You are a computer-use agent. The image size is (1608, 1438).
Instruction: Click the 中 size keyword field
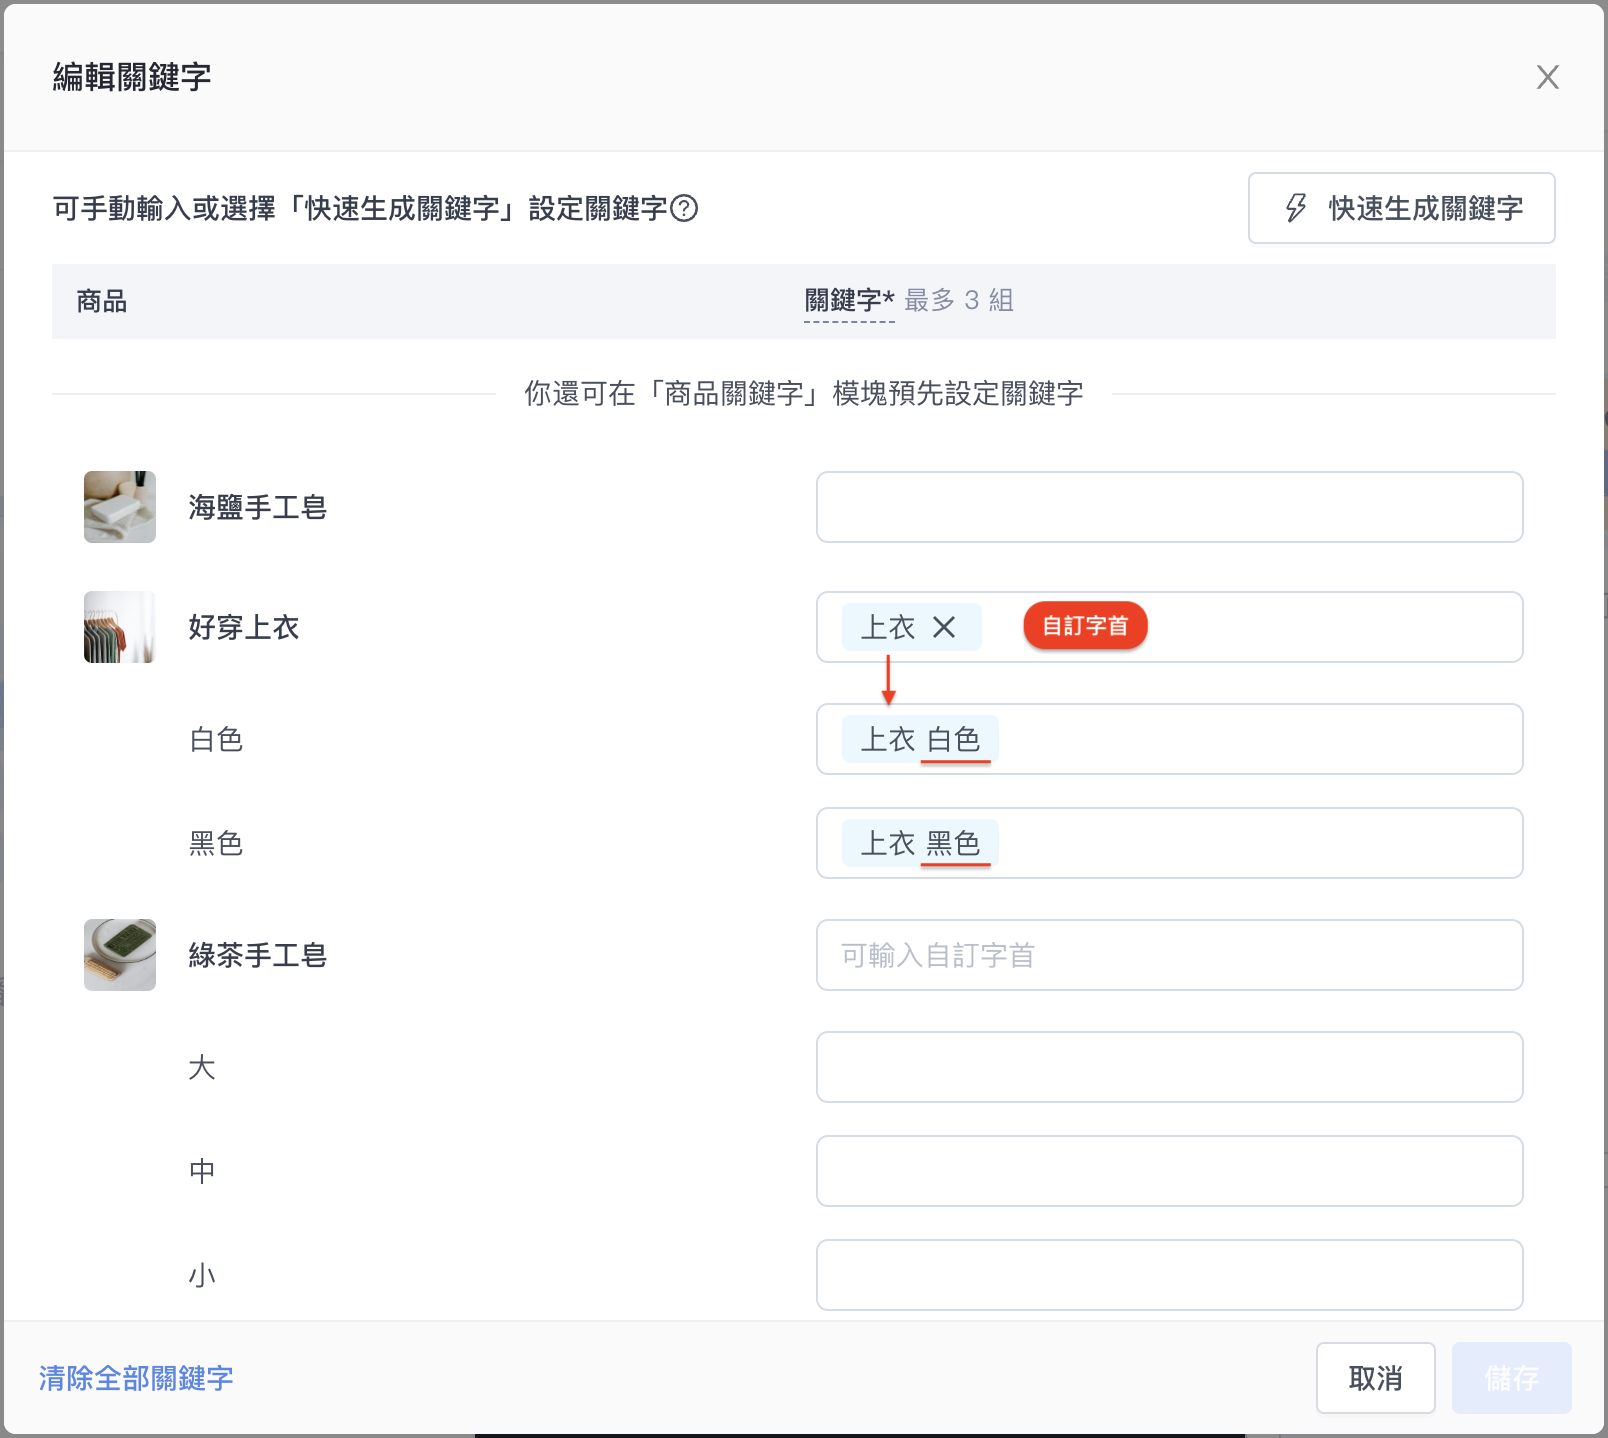tap(1169, 1171)
